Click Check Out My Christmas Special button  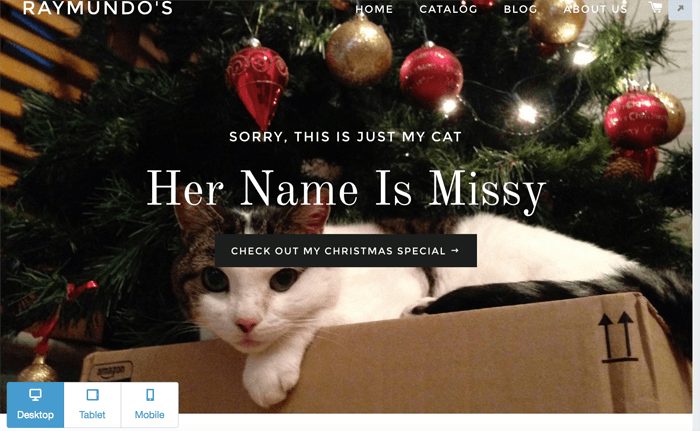point(346,251)
